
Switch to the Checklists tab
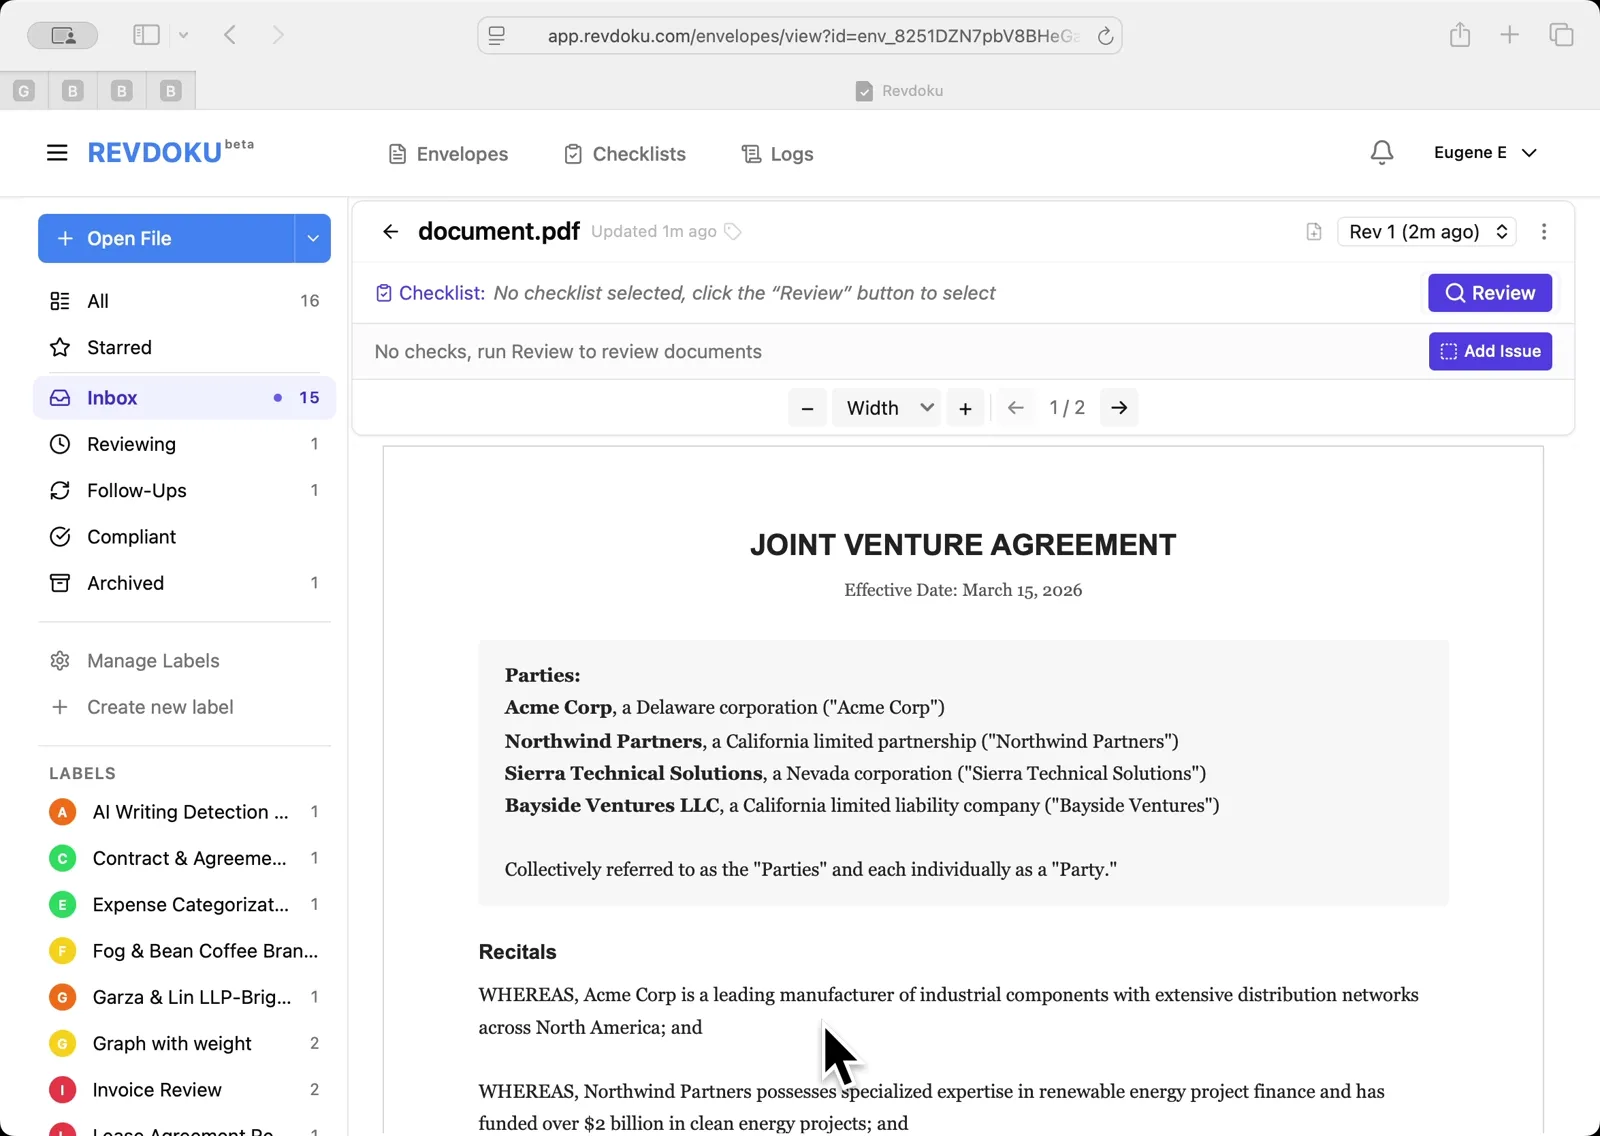624,153
